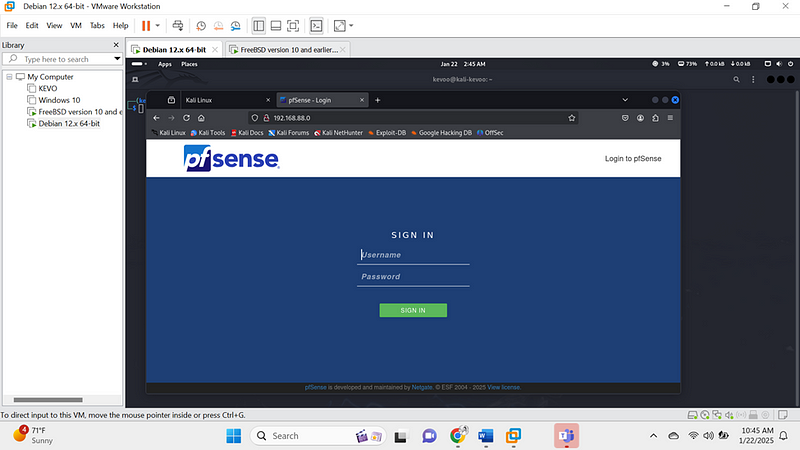800x450 pixels.
Task: Click the Kali volume icon
Action: pyautogui.click(x=779, y=64)
